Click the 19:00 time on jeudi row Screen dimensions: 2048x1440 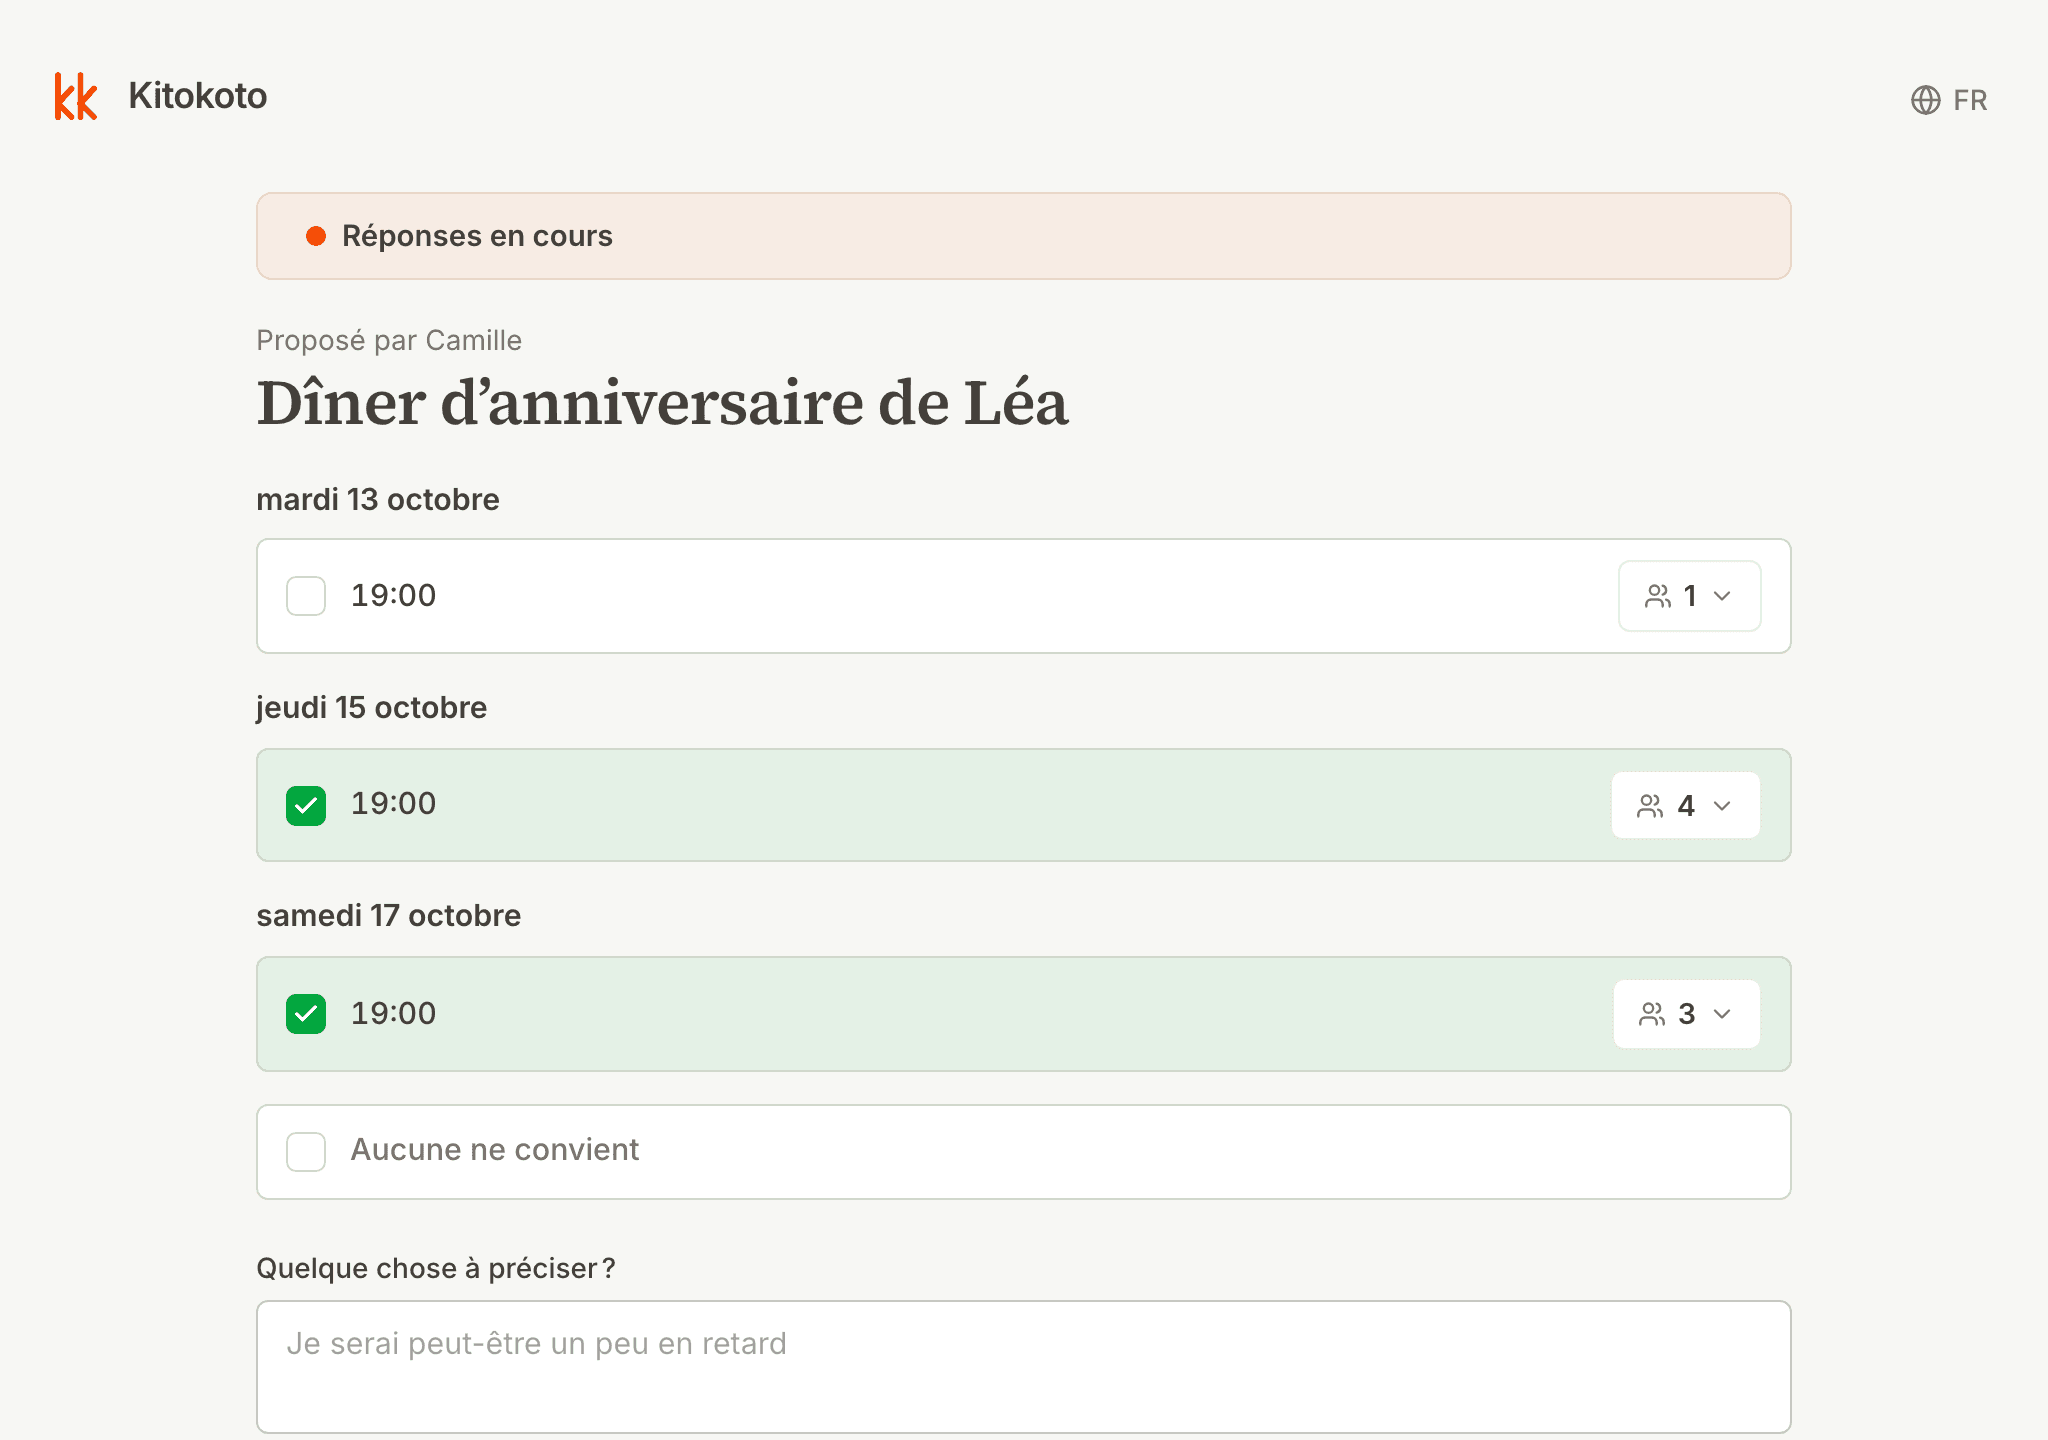(393, 804)
